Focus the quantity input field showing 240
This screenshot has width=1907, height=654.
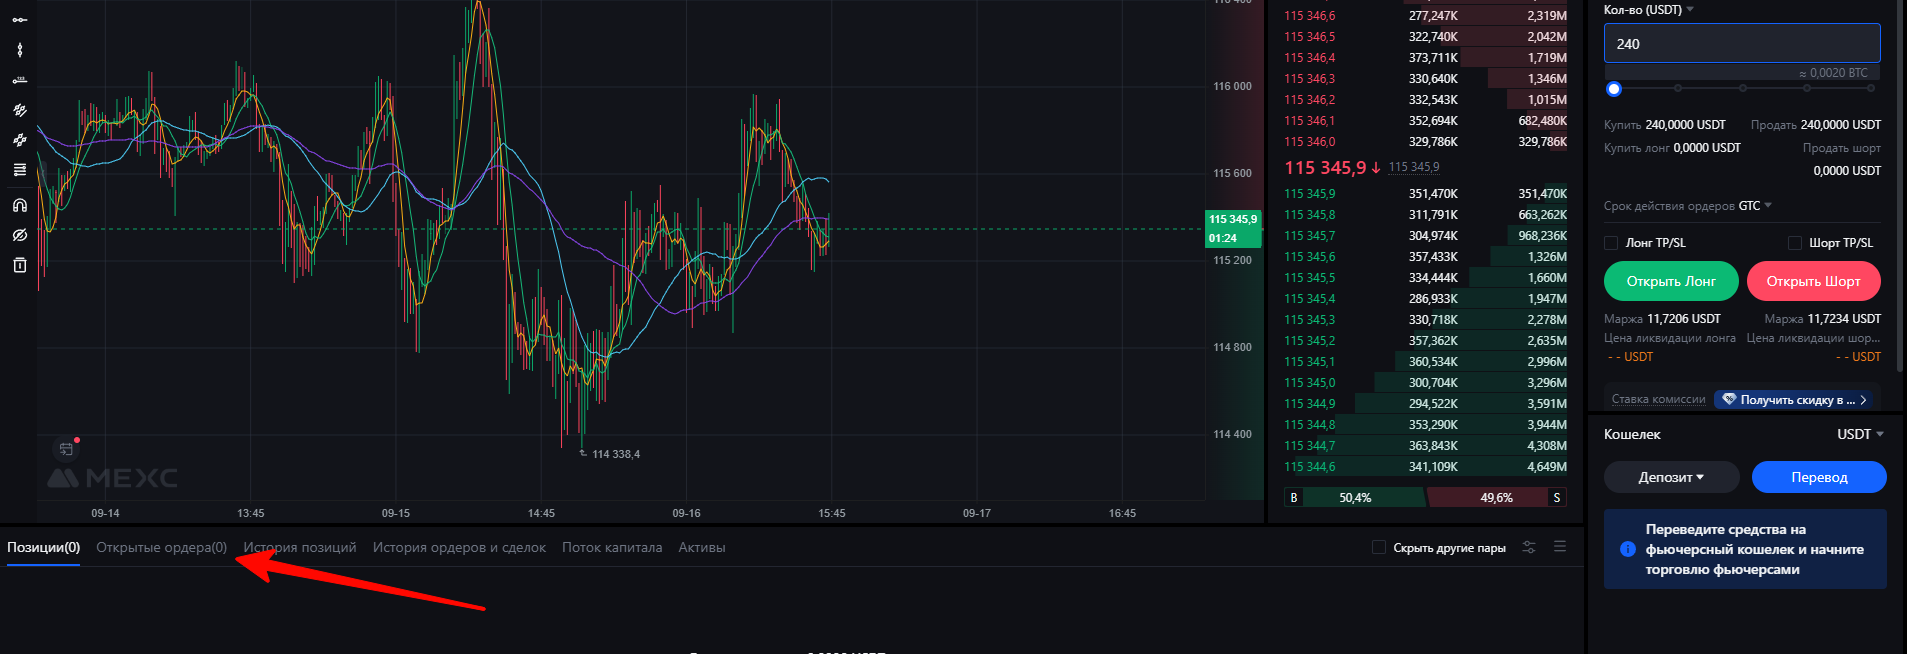tap(1742, 43)
